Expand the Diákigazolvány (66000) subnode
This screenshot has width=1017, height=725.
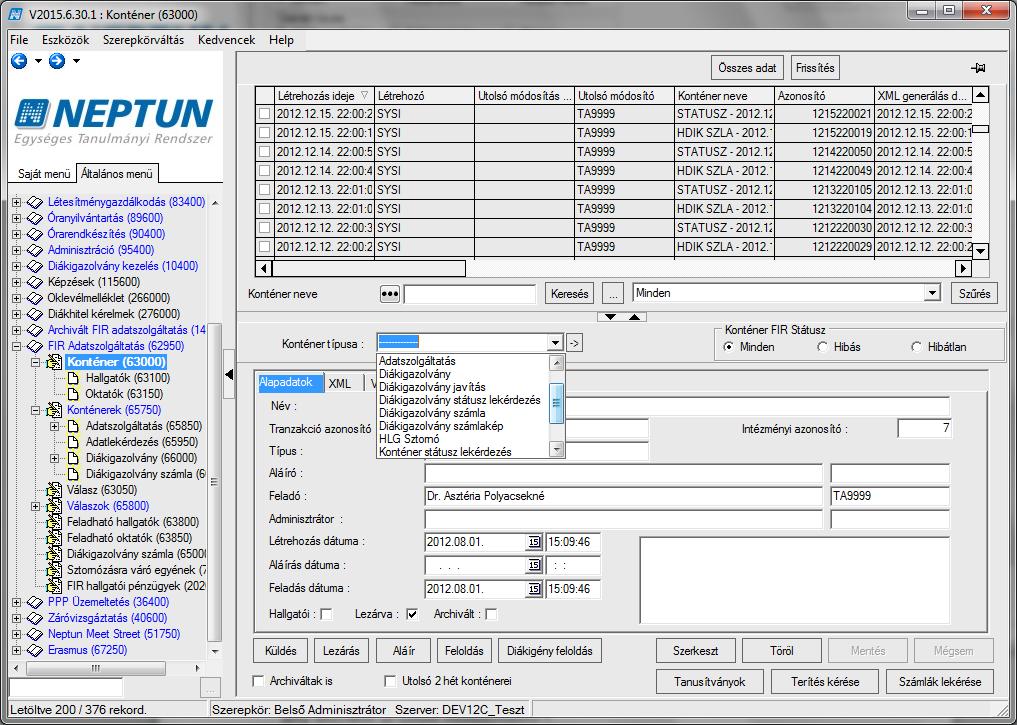pyautogui.click(x=54, y=458)
